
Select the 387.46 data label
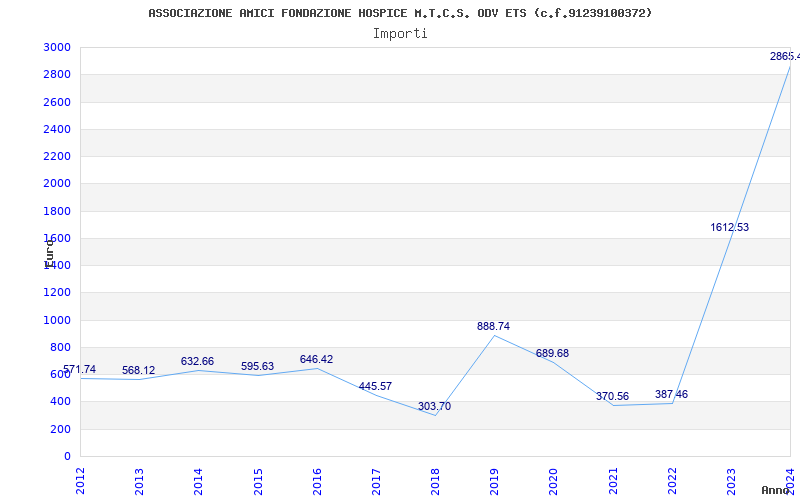pyautogui.click(x=671, y=395)
